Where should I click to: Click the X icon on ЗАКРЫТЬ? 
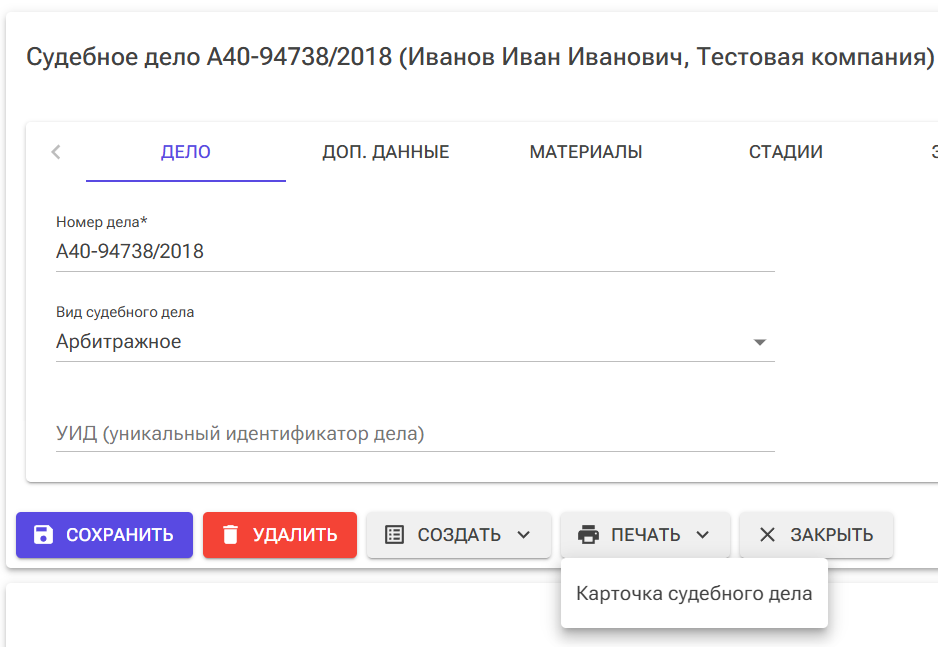point(768,535)
